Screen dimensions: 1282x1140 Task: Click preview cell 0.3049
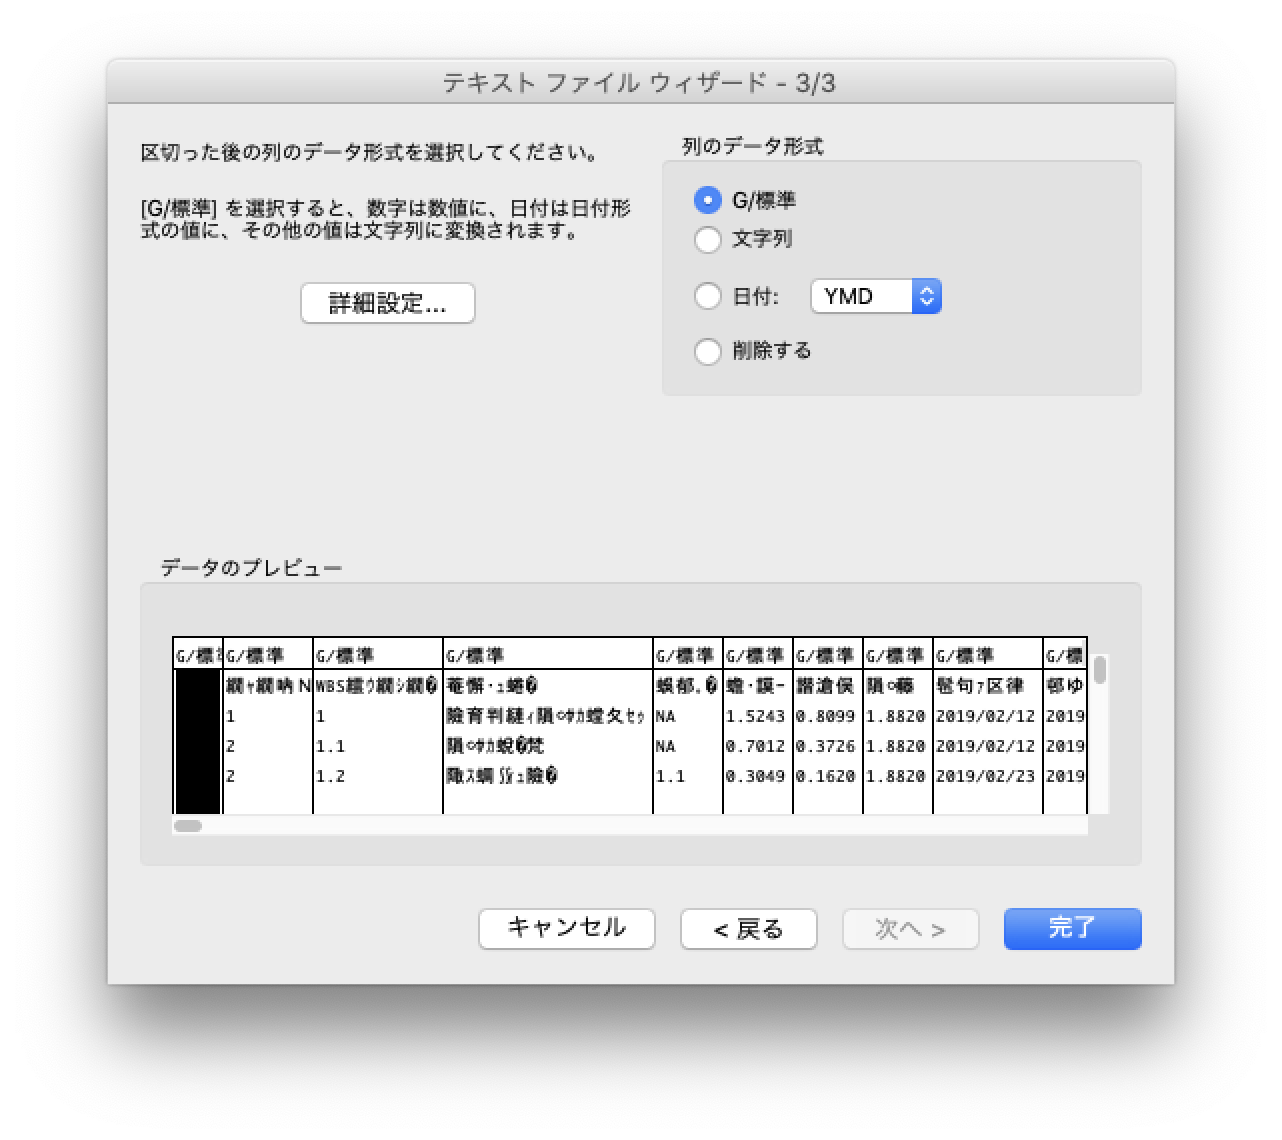click(756, 776)
